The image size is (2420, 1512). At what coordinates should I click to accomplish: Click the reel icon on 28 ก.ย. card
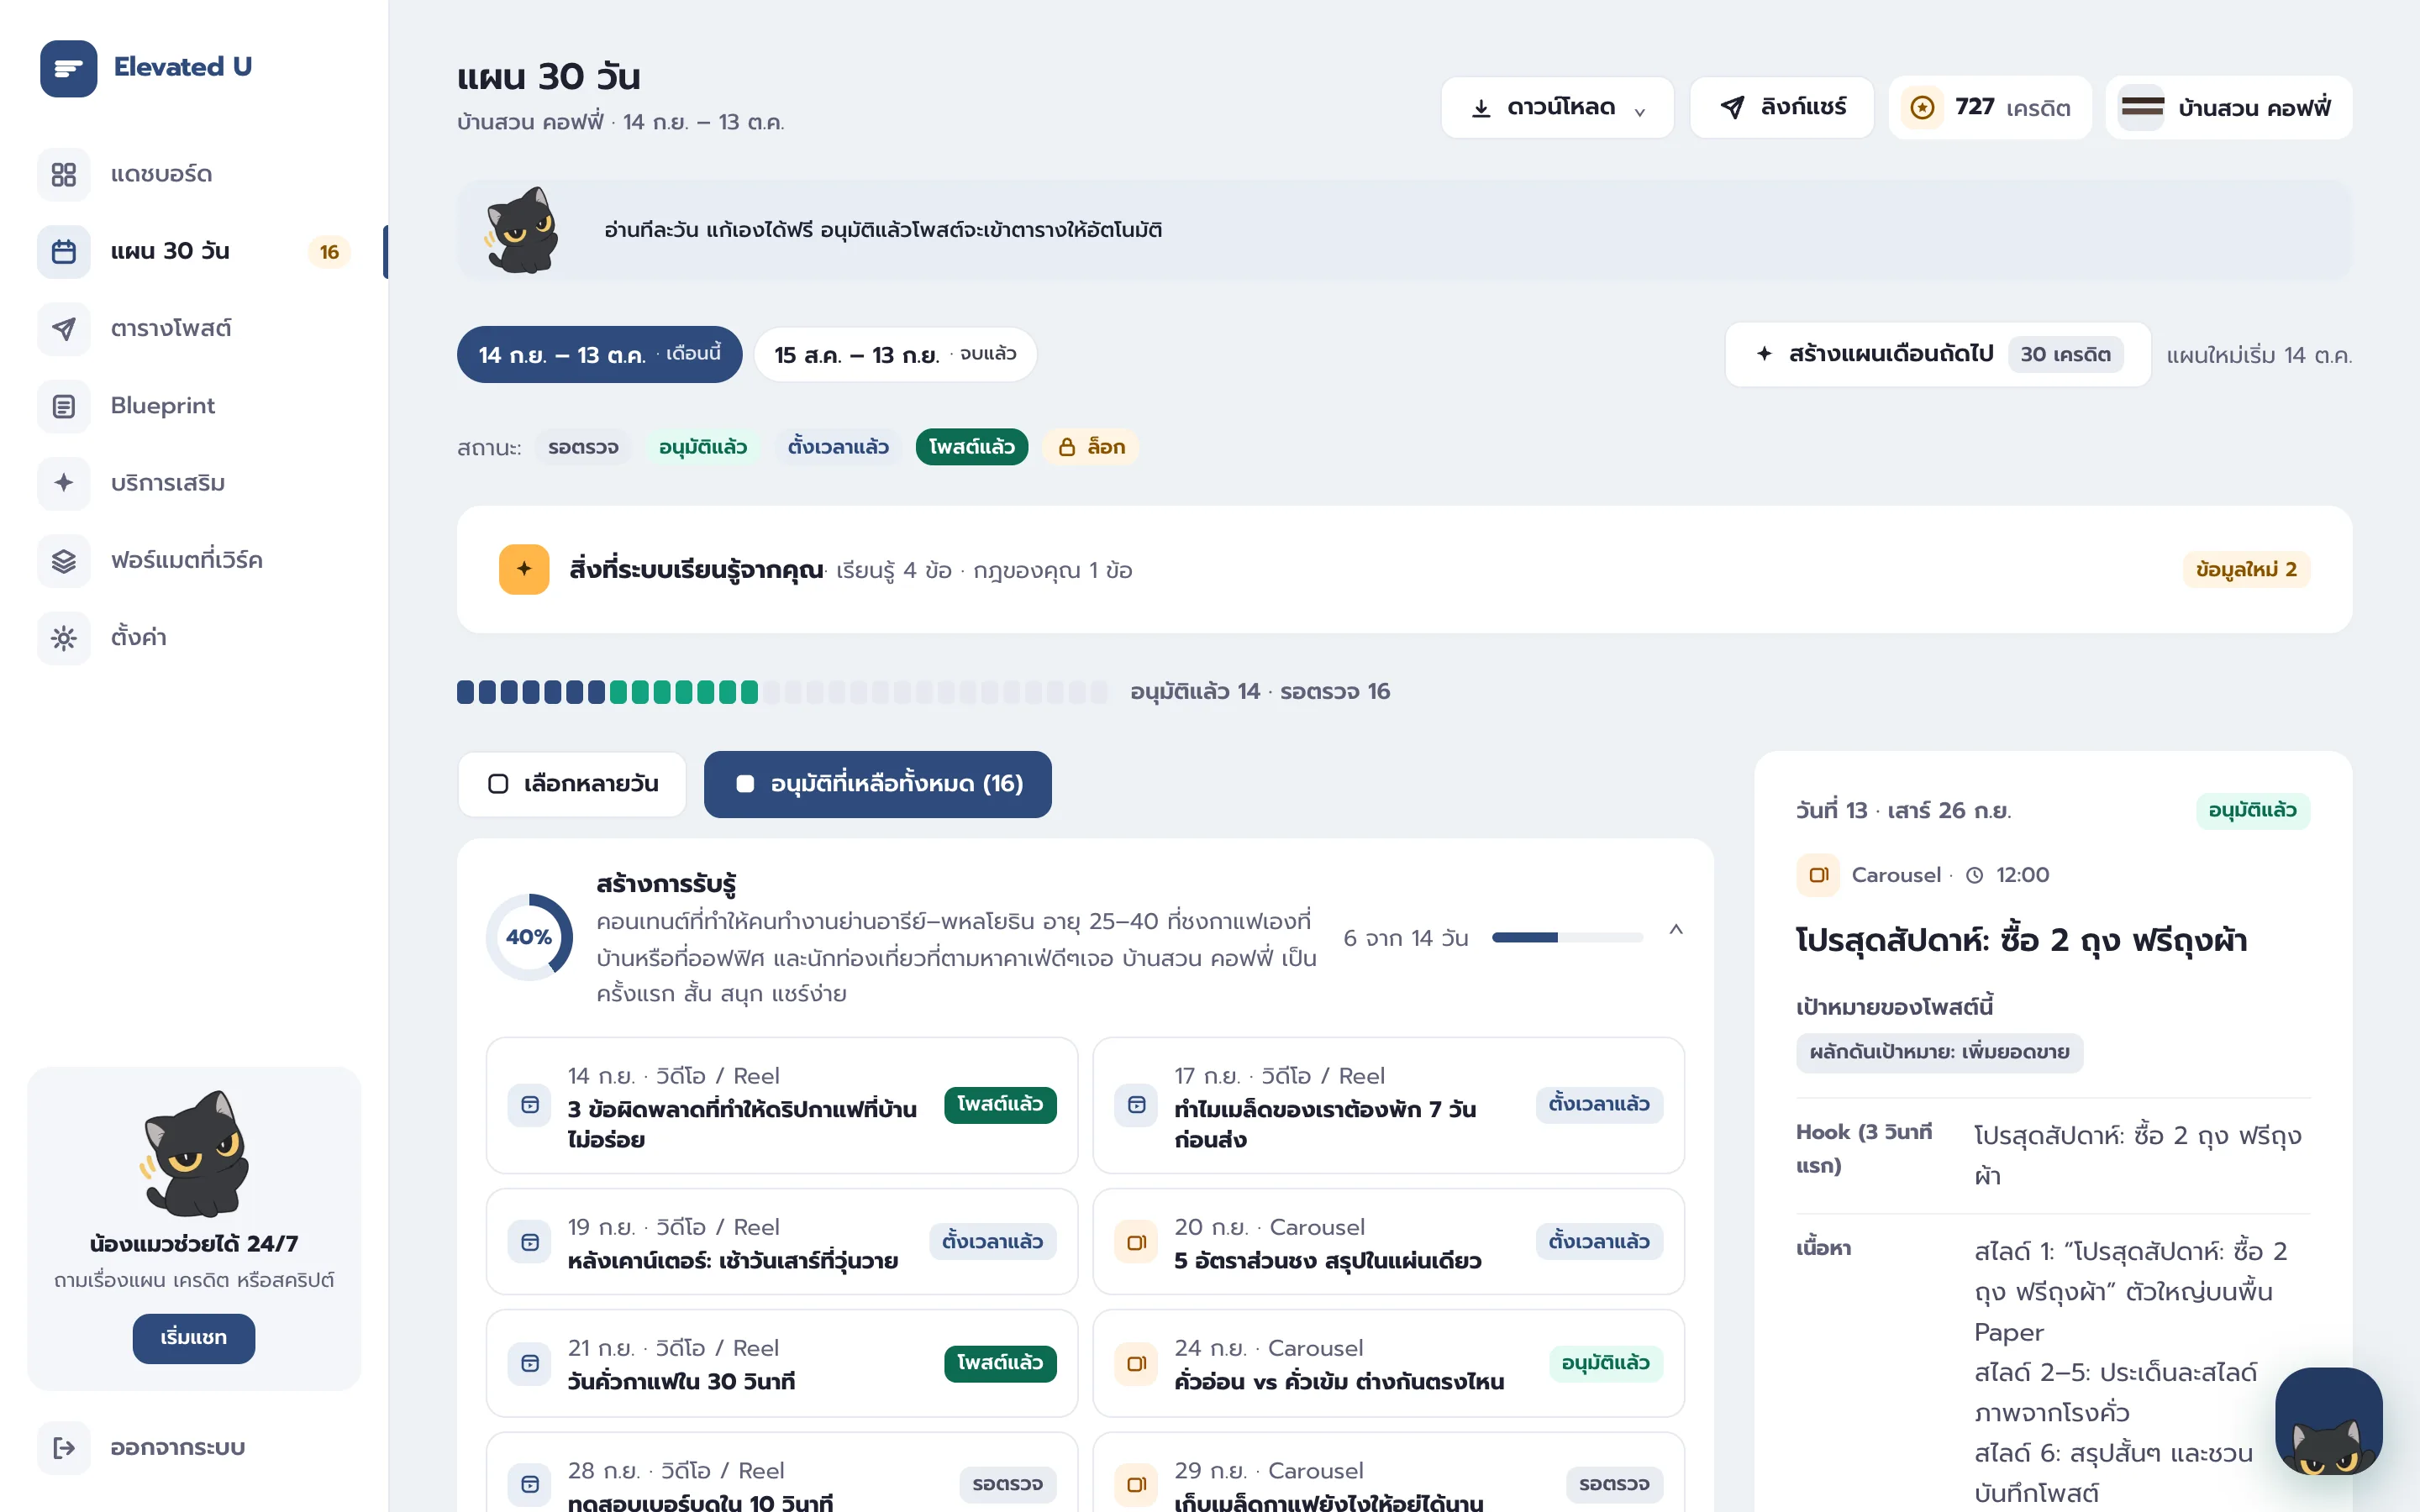pyautogui.click(x=530, y=1484)
